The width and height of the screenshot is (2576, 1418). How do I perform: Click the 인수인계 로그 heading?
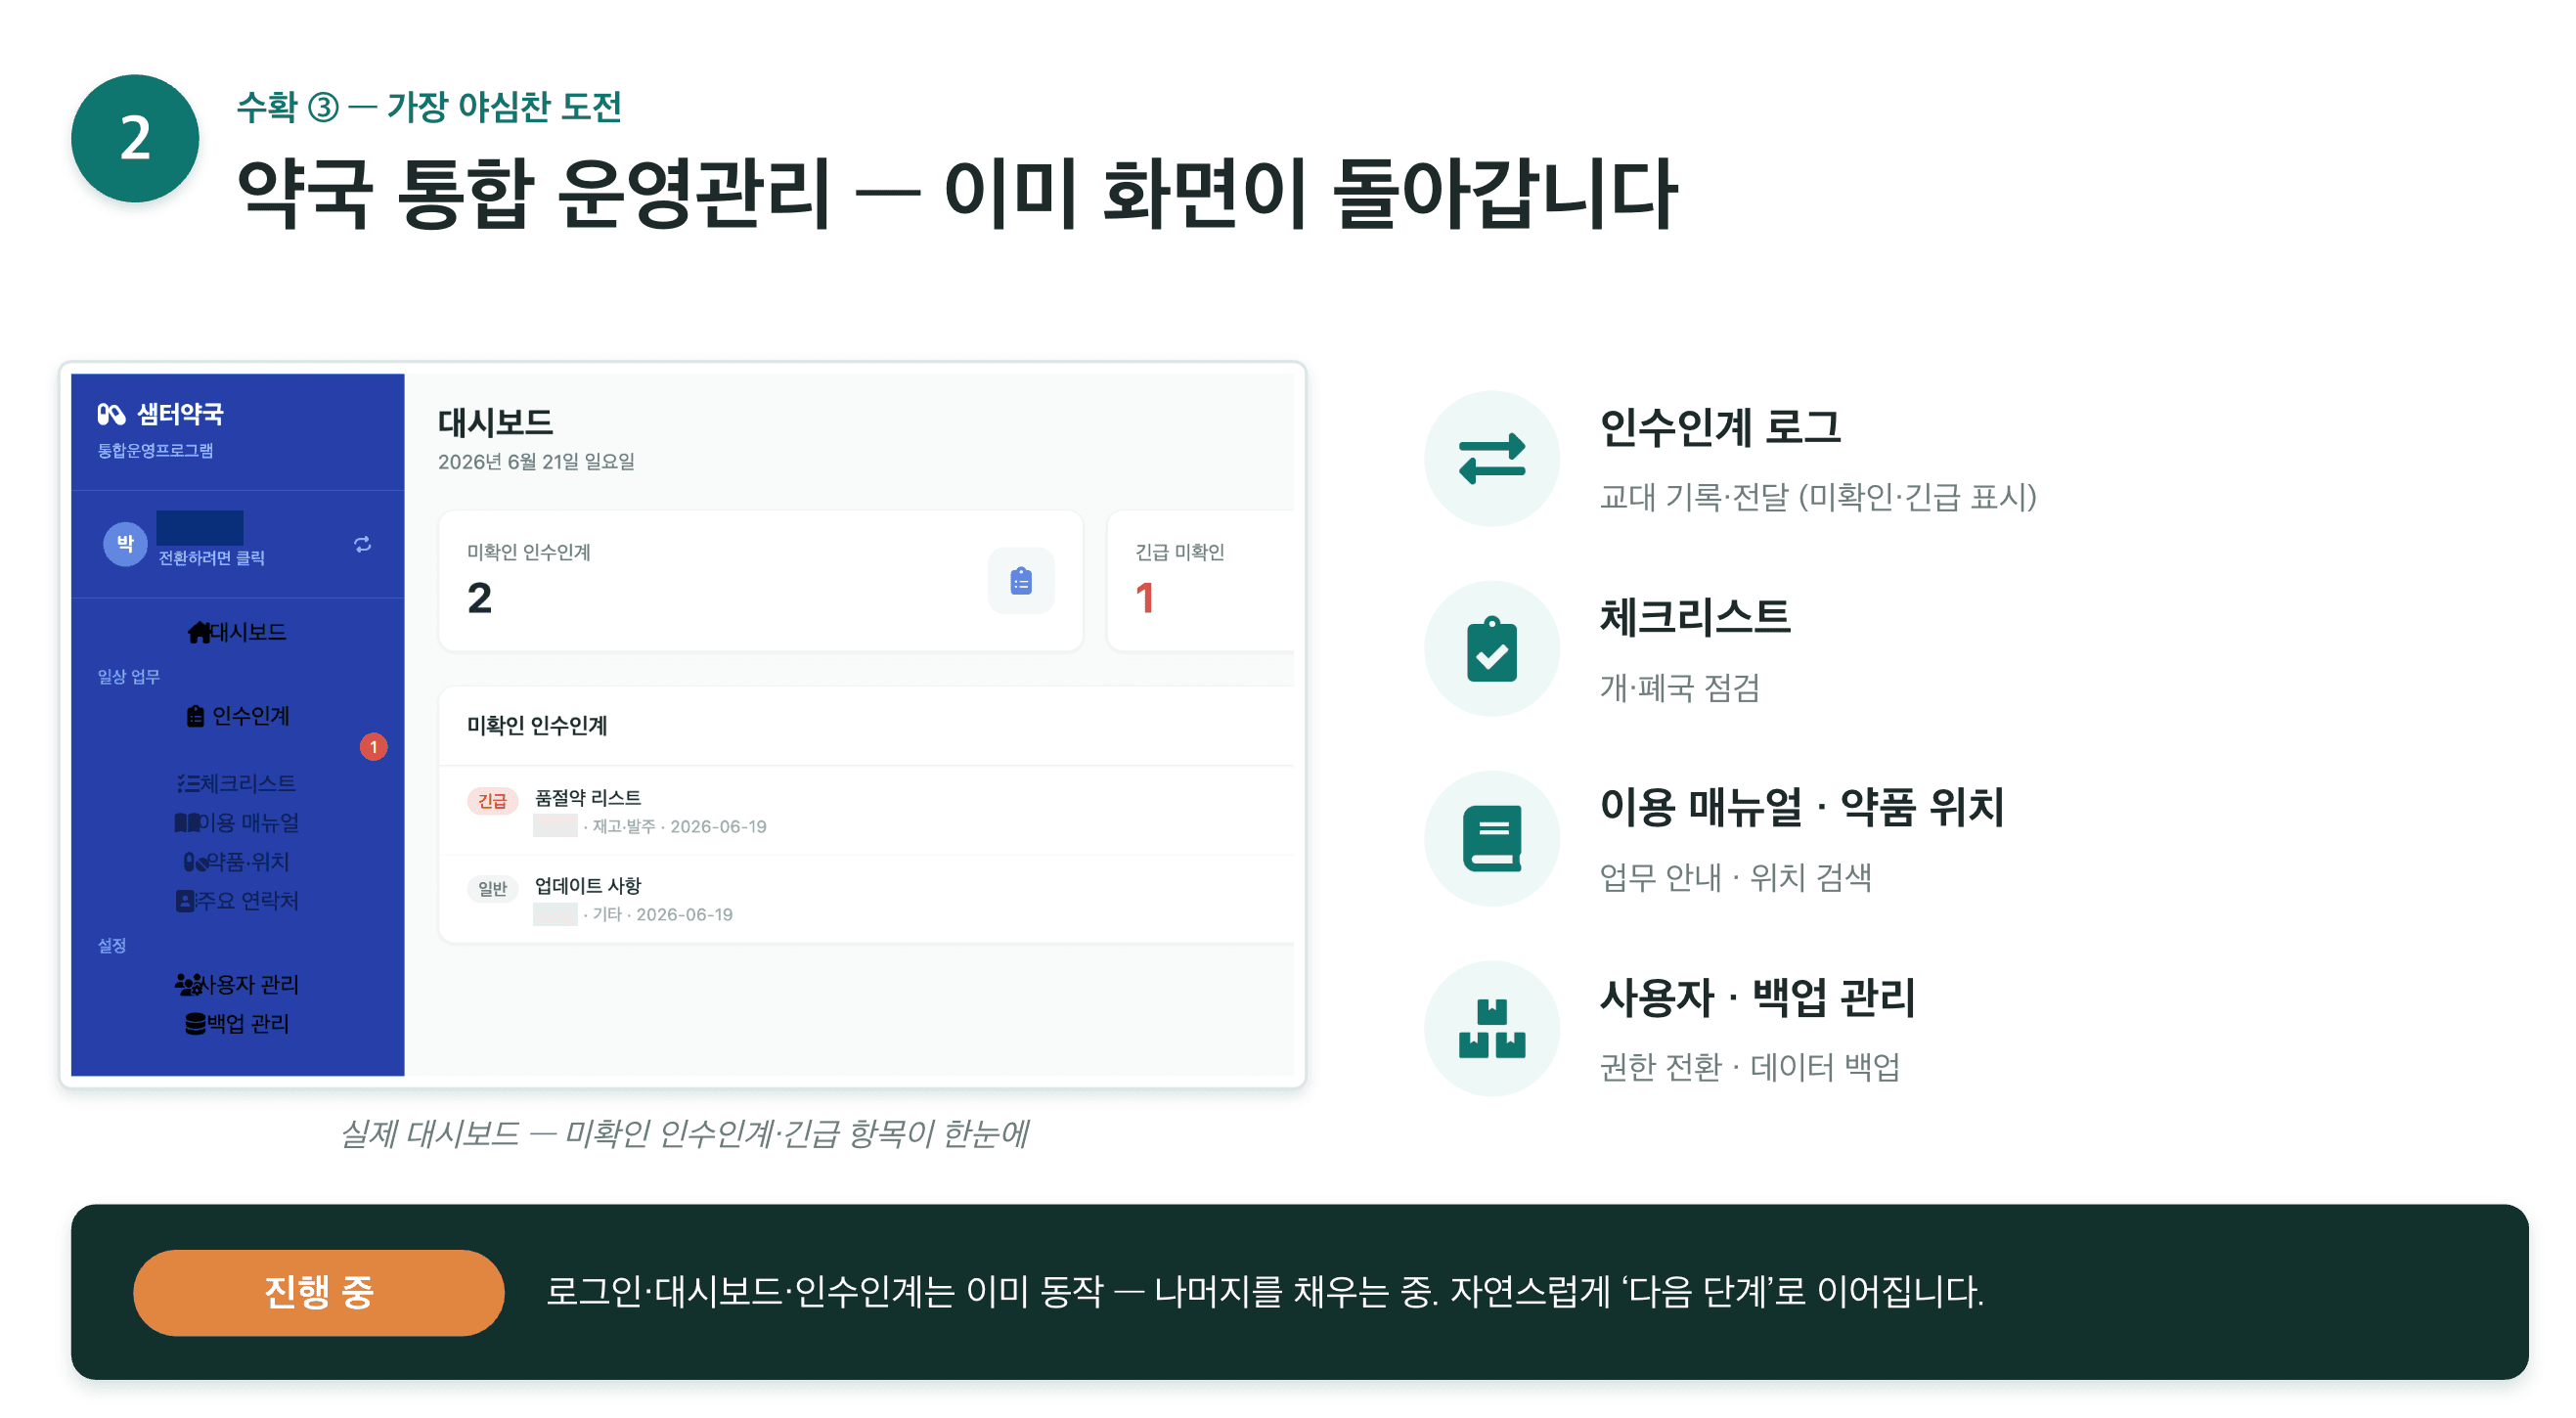pyautogui.click(x=1720, y=427)
